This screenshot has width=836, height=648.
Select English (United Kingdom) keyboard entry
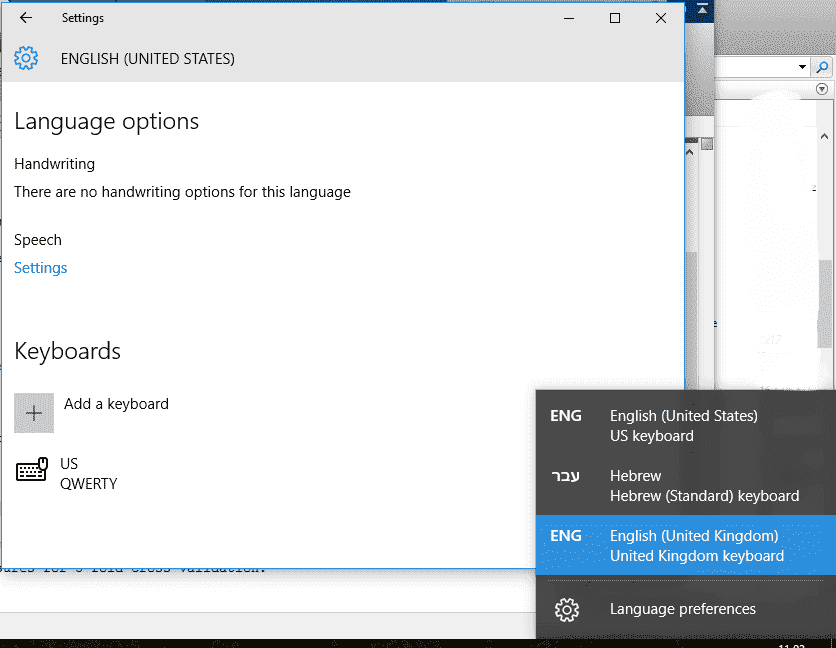pyautogui.click(x=686, y=545)
